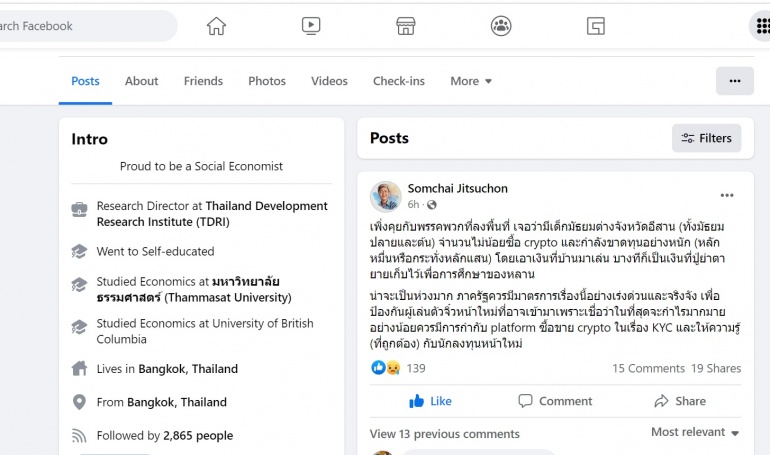This screenshot has width=770, height=455.
Task: Open the apps menu grid icon
Action: [761, 26]
